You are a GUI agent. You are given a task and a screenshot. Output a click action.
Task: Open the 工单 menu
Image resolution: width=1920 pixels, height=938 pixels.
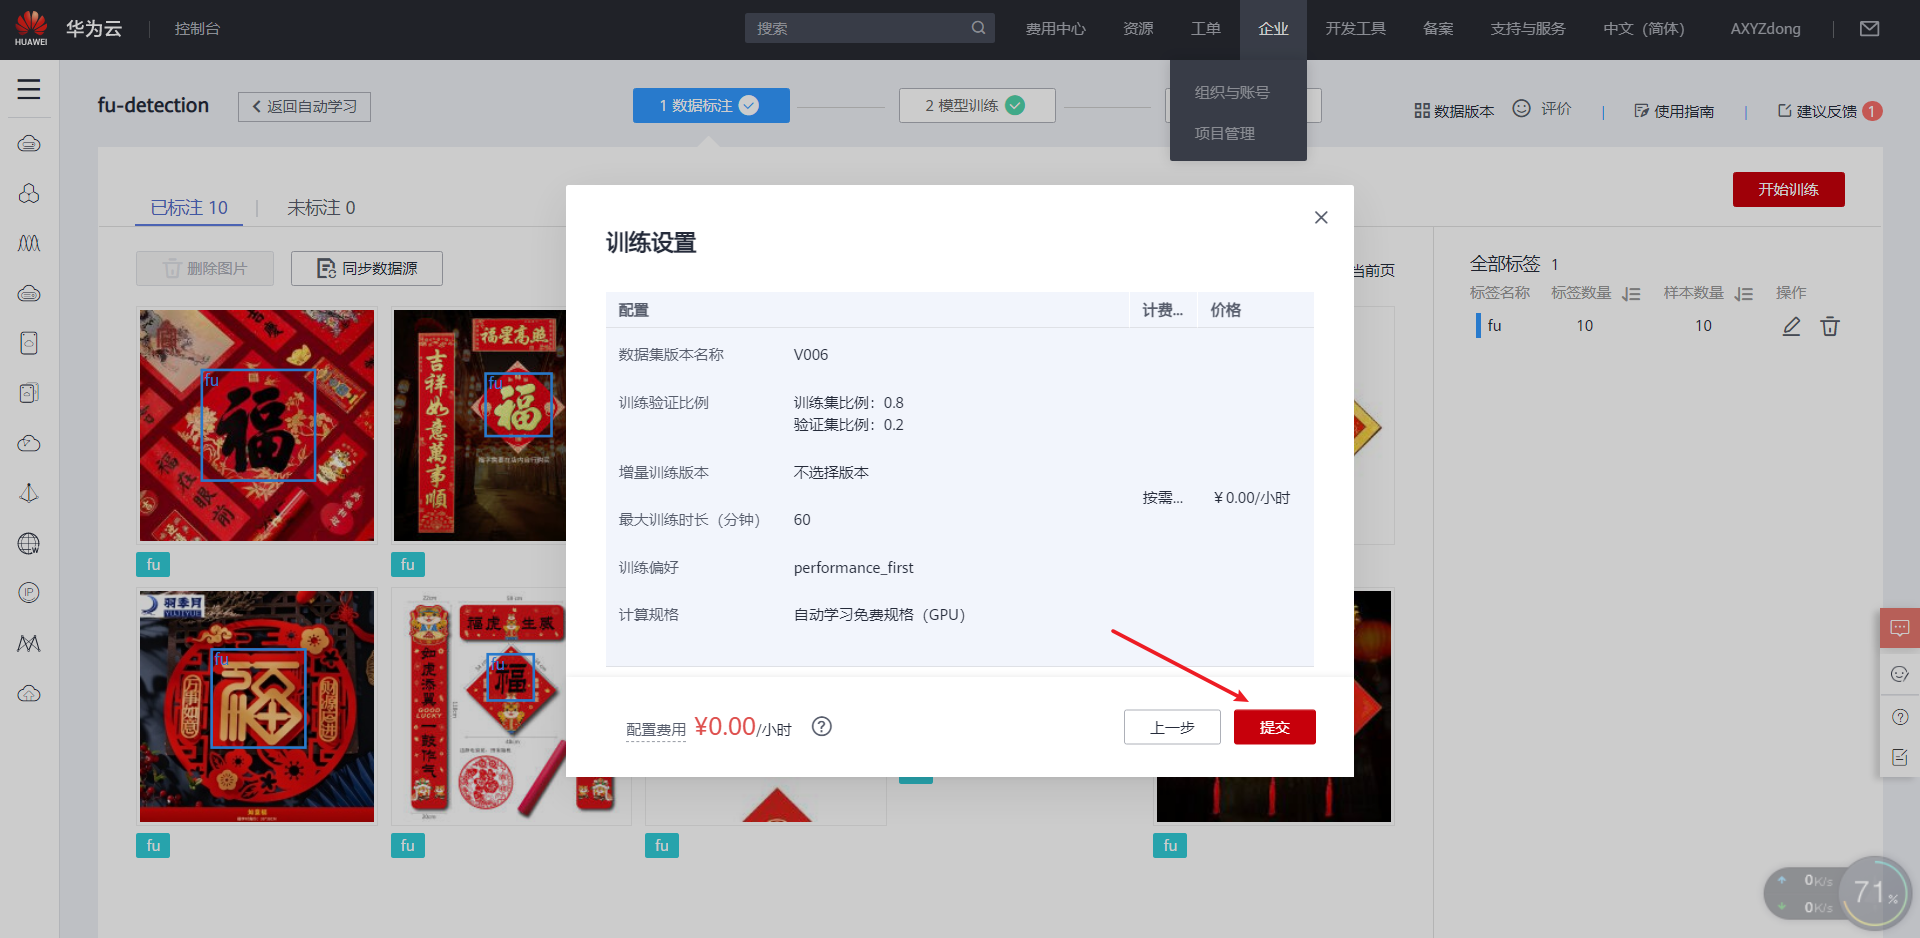[x=1206, y=29]
